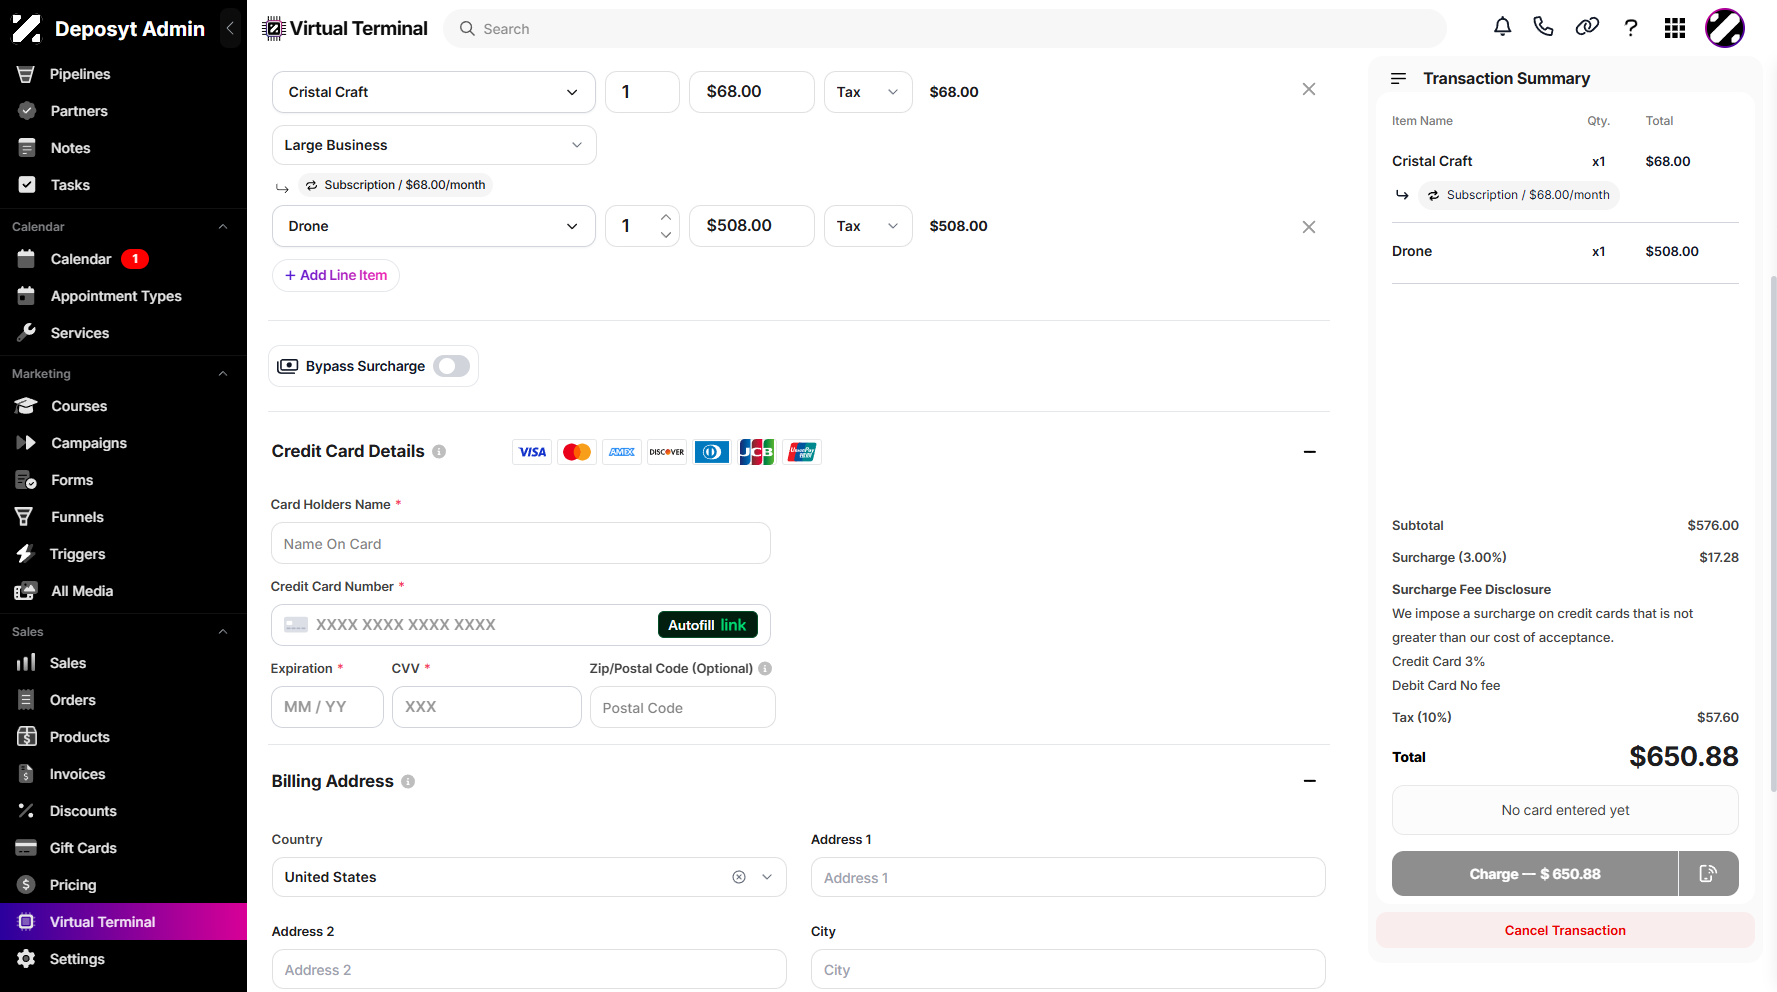
Task: Click the Charge $650.88 button
Action: click(1535, 874)
